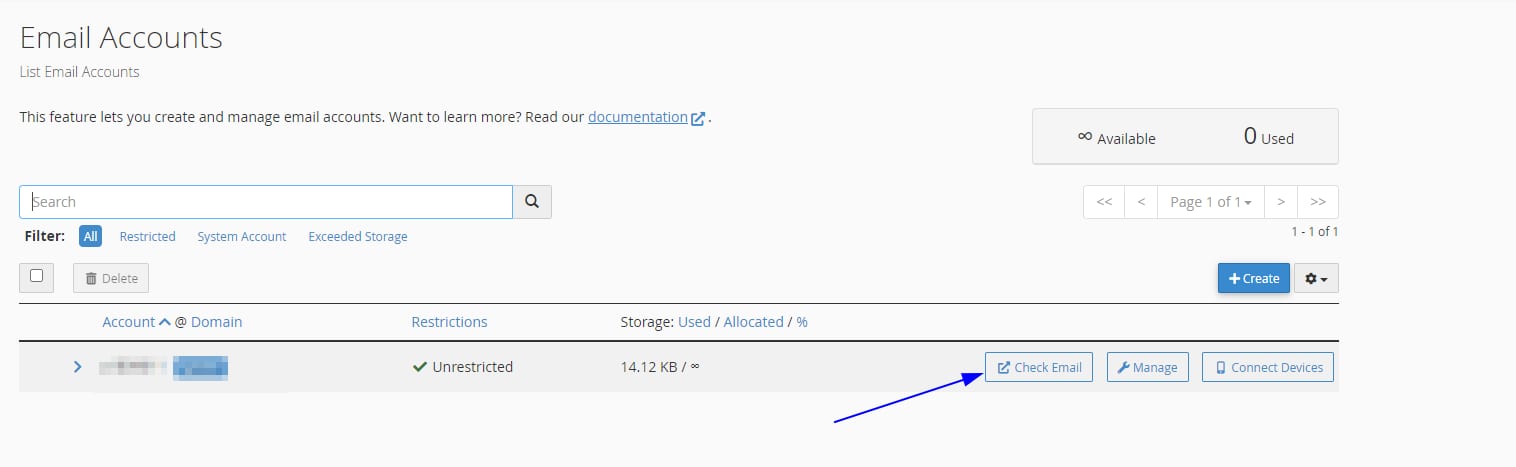Go to the last page button
Image resolution: width=1516 pixels, height=467 pixels.
1317,202
